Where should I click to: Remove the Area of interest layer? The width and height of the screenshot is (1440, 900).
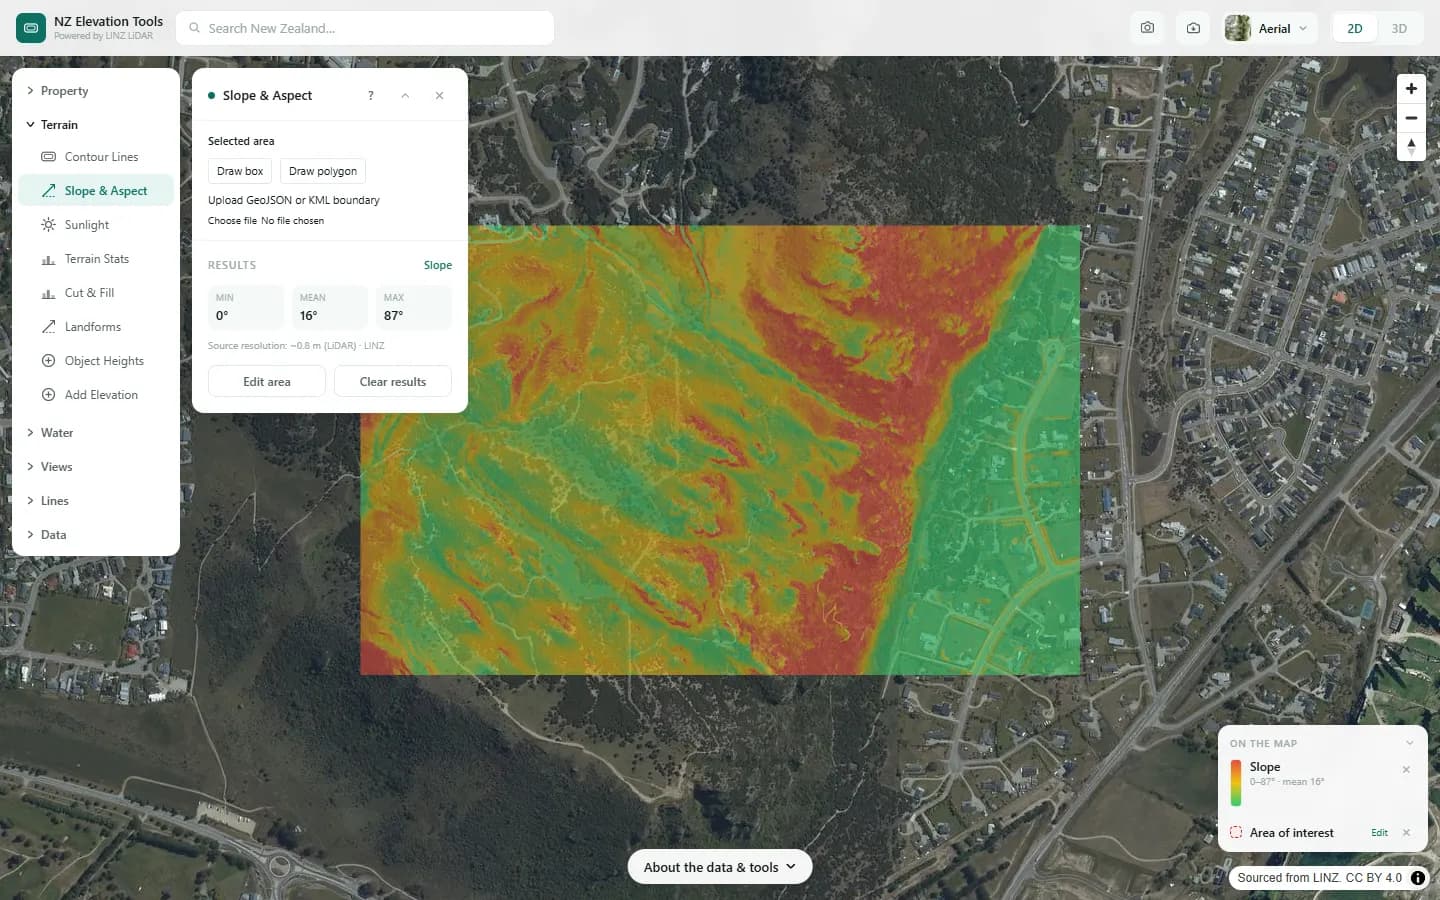(x=1406, y=833)
